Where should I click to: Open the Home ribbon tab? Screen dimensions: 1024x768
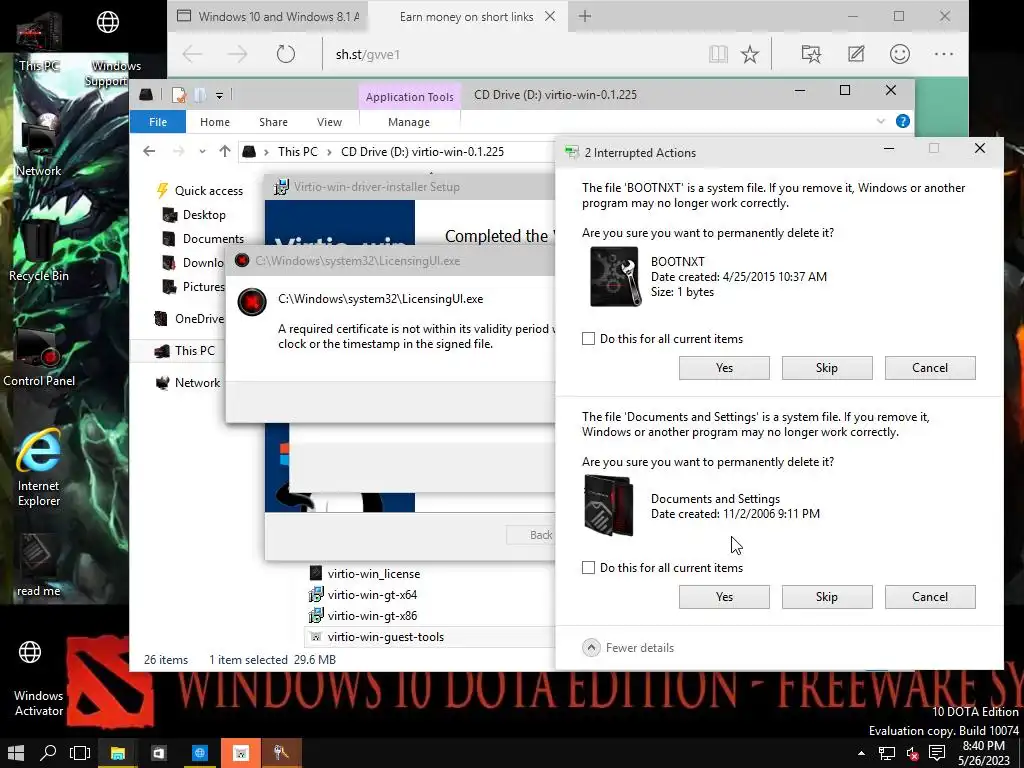215,121
